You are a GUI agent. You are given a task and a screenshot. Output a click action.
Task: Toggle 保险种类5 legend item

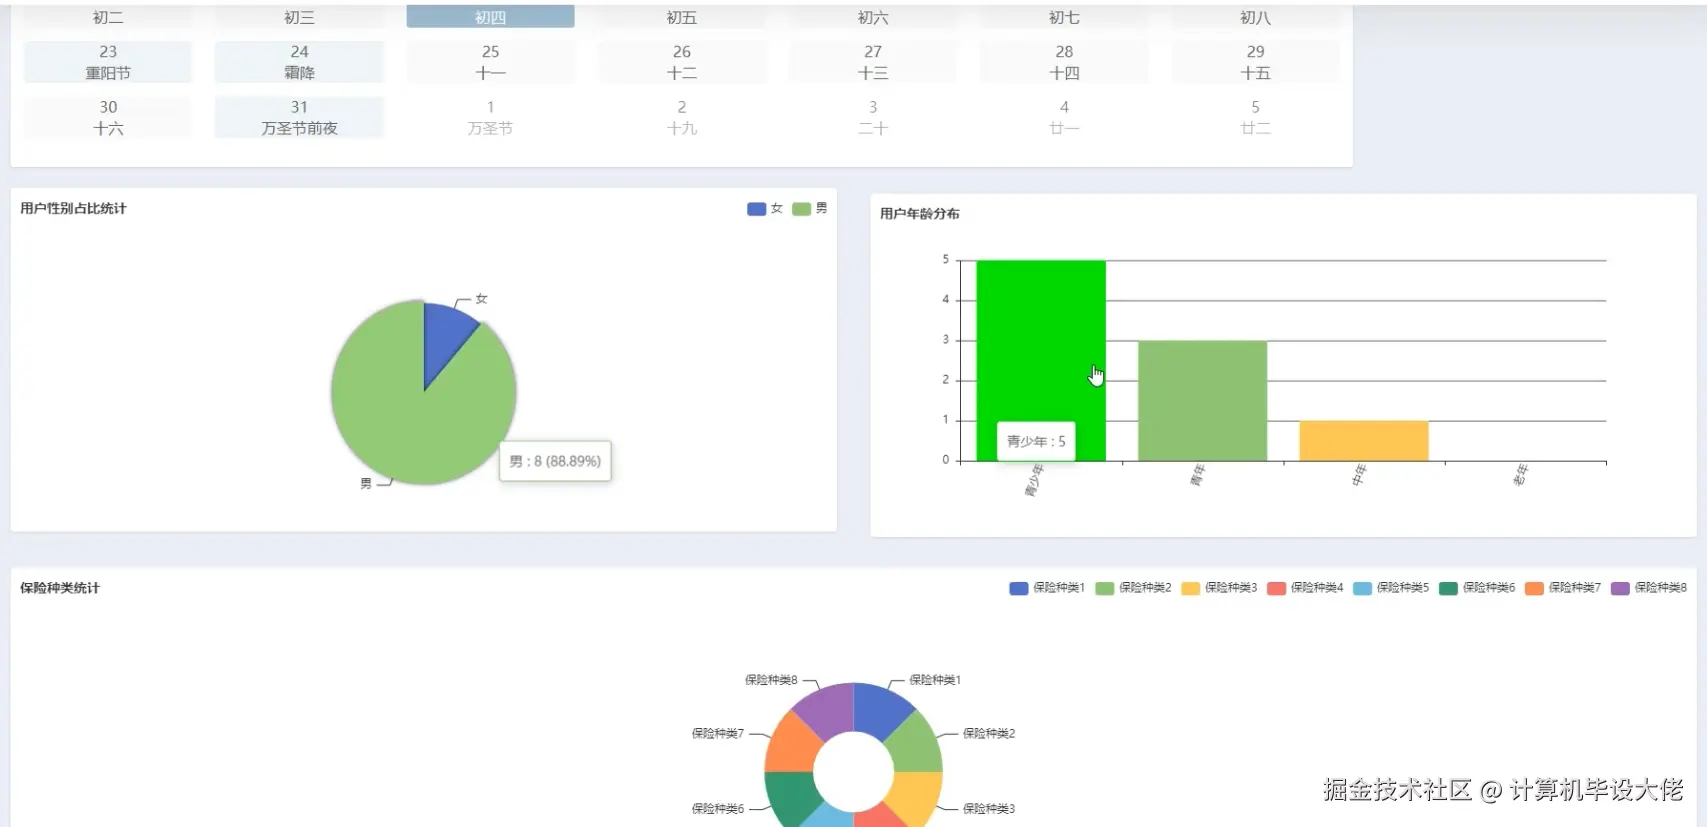1391,588
